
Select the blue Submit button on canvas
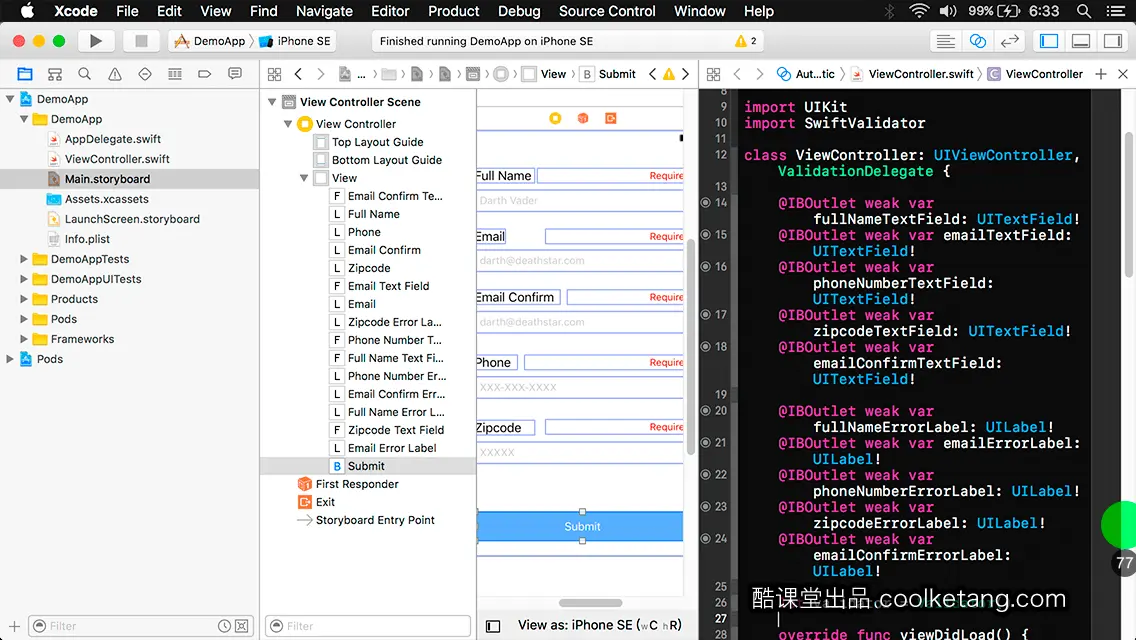coord(580,526)
